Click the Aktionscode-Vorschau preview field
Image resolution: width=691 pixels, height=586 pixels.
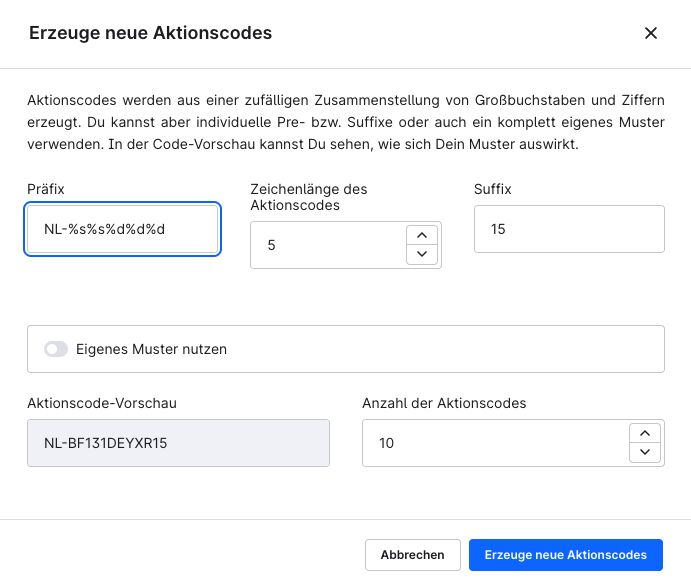tap(178, 443)
